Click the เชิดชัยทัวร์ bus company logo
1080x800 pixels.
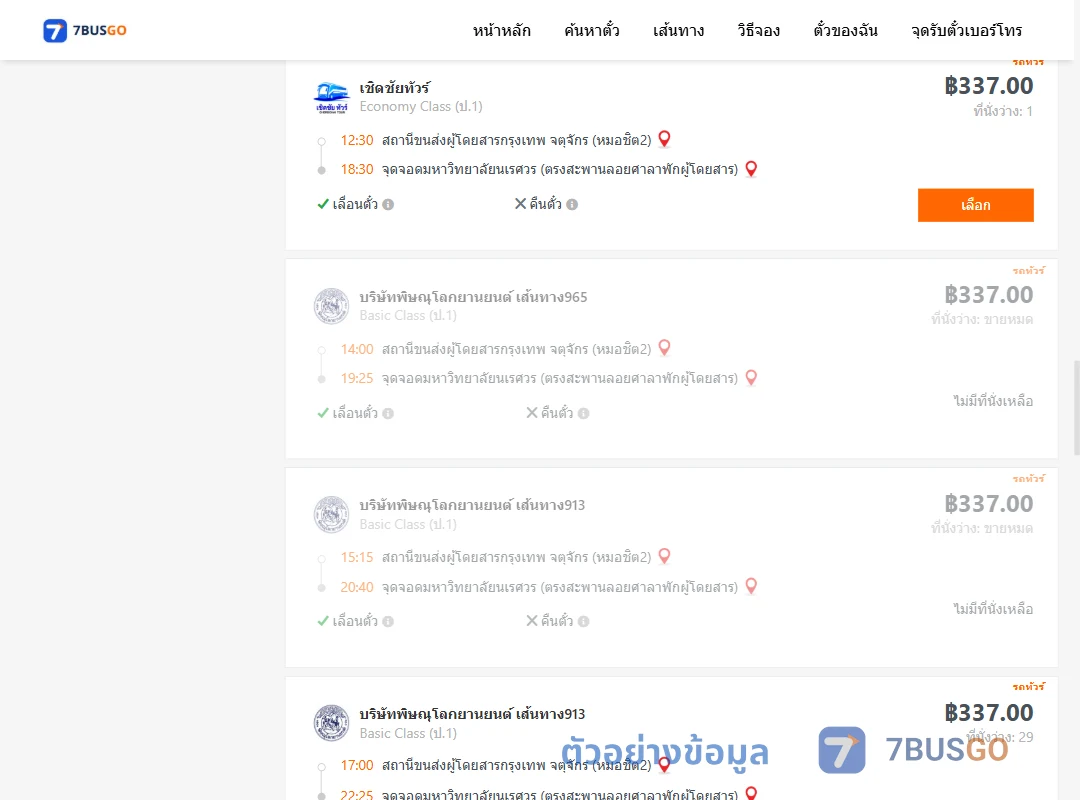pos(331,97)
